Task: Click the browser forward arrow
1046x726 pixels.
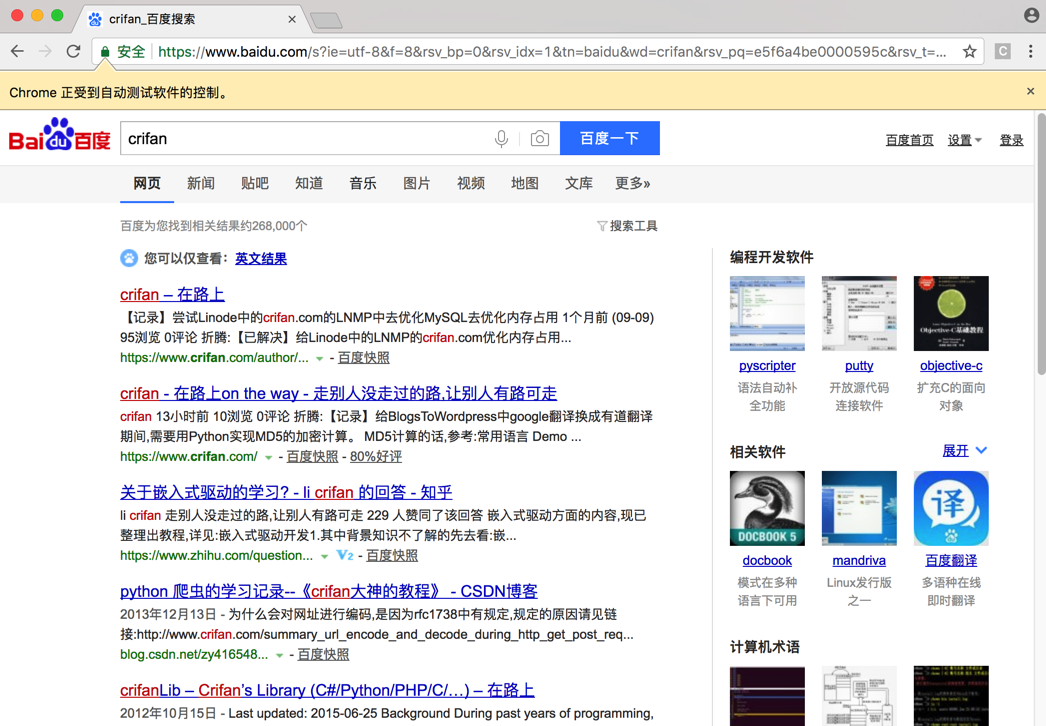Action: coord(45,51)
